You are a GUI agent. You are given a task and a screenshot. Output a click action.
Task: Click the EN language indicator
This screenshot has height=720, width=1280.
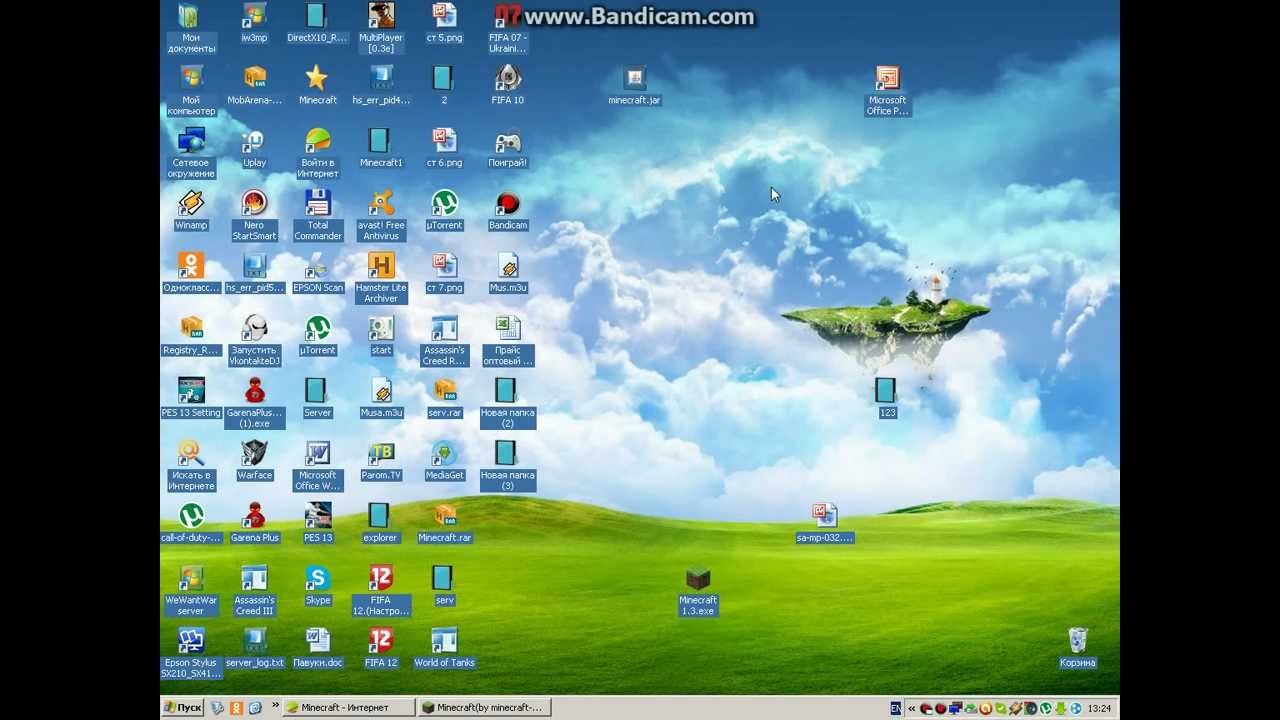point(896,708)
